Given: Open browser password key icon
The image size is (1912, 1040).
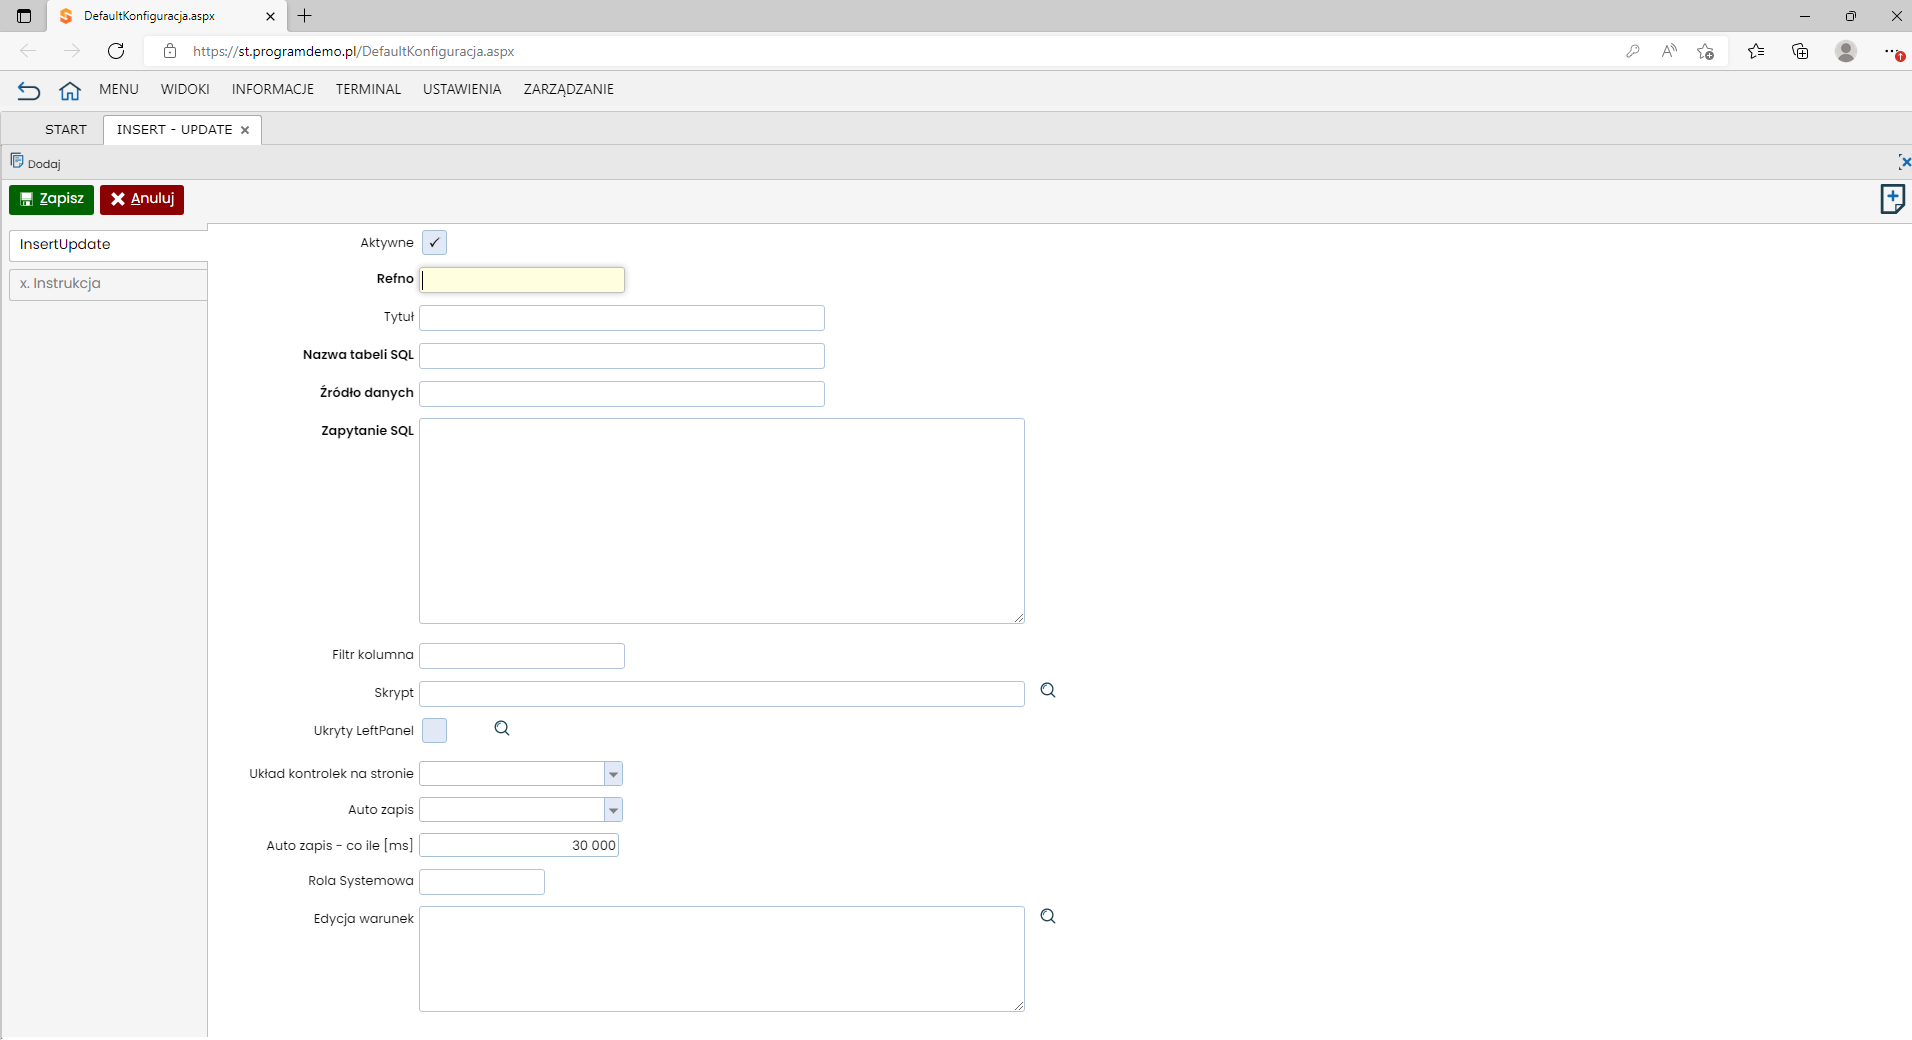Looking at the screenshot, I should pos(1633,51).
